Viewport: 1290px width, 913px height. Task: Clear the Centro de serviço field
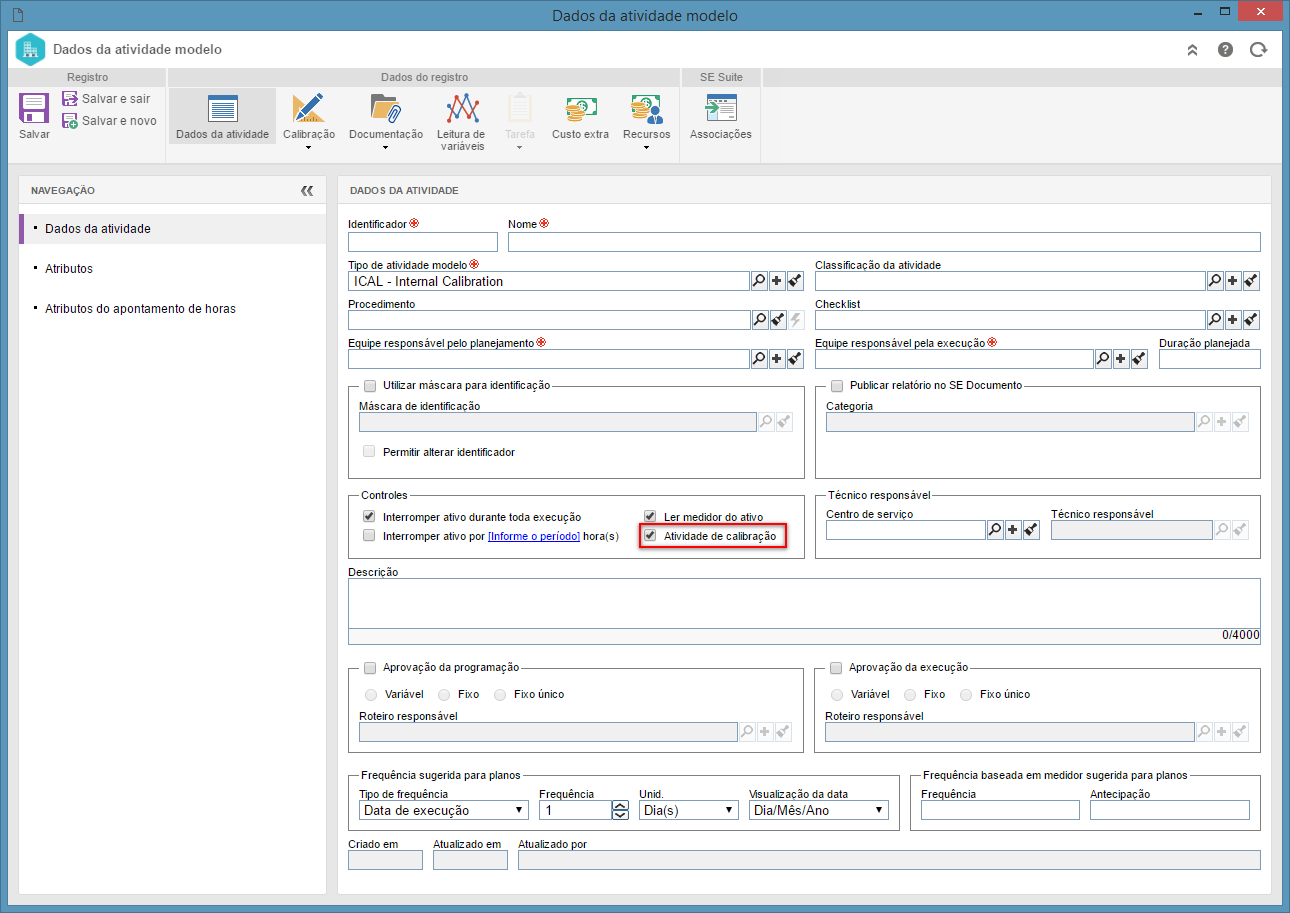pyautogui.click(x=1031, y=530)
